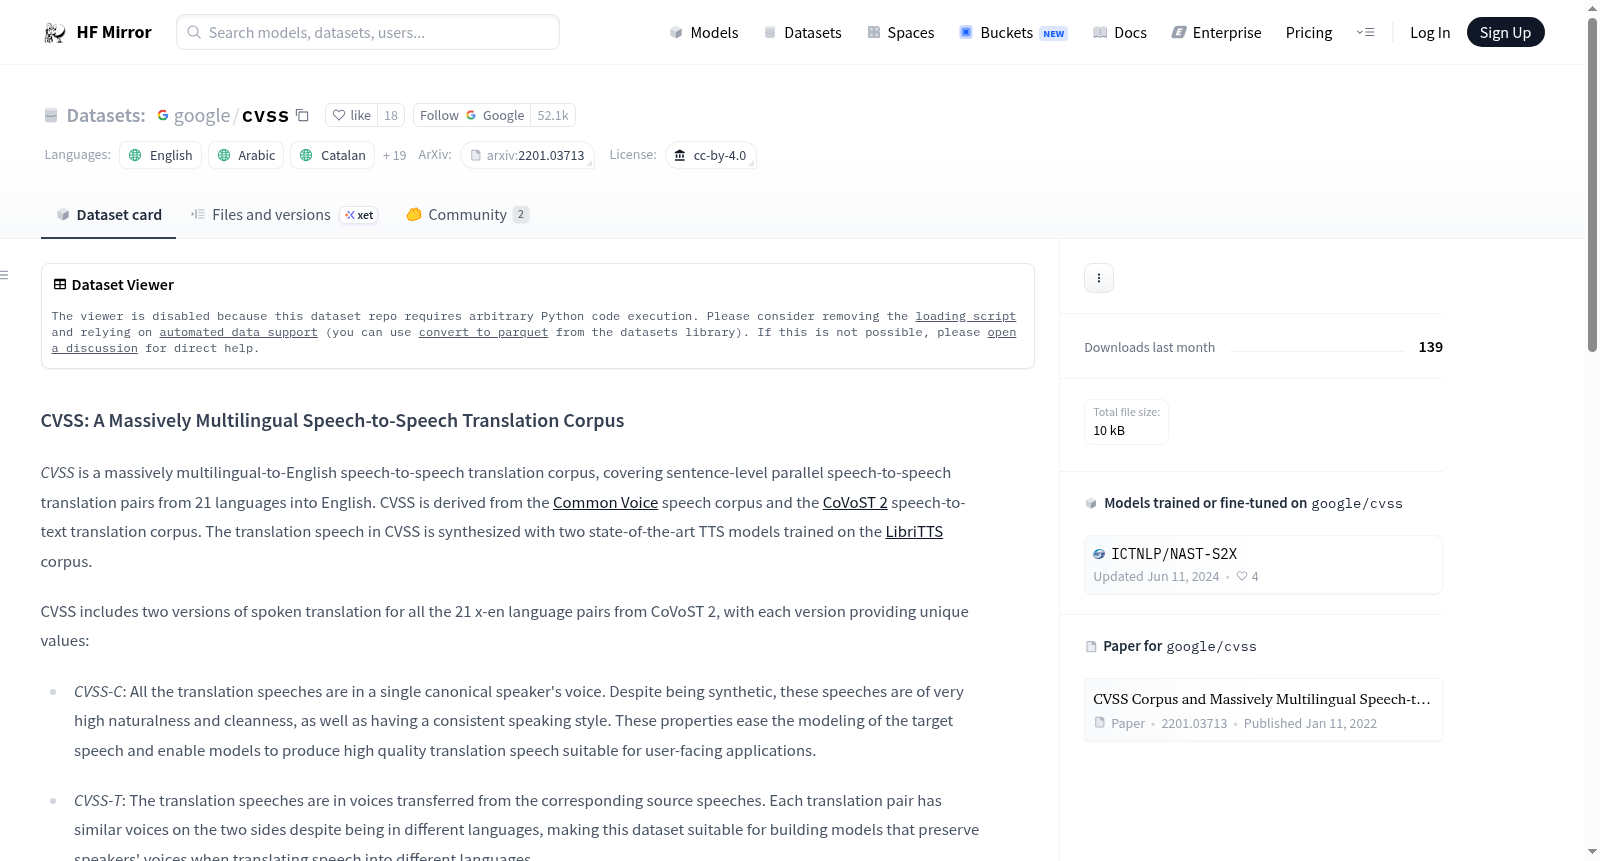
Task: Open arxiv:2201.03713 tag
Action: point(528,156)
